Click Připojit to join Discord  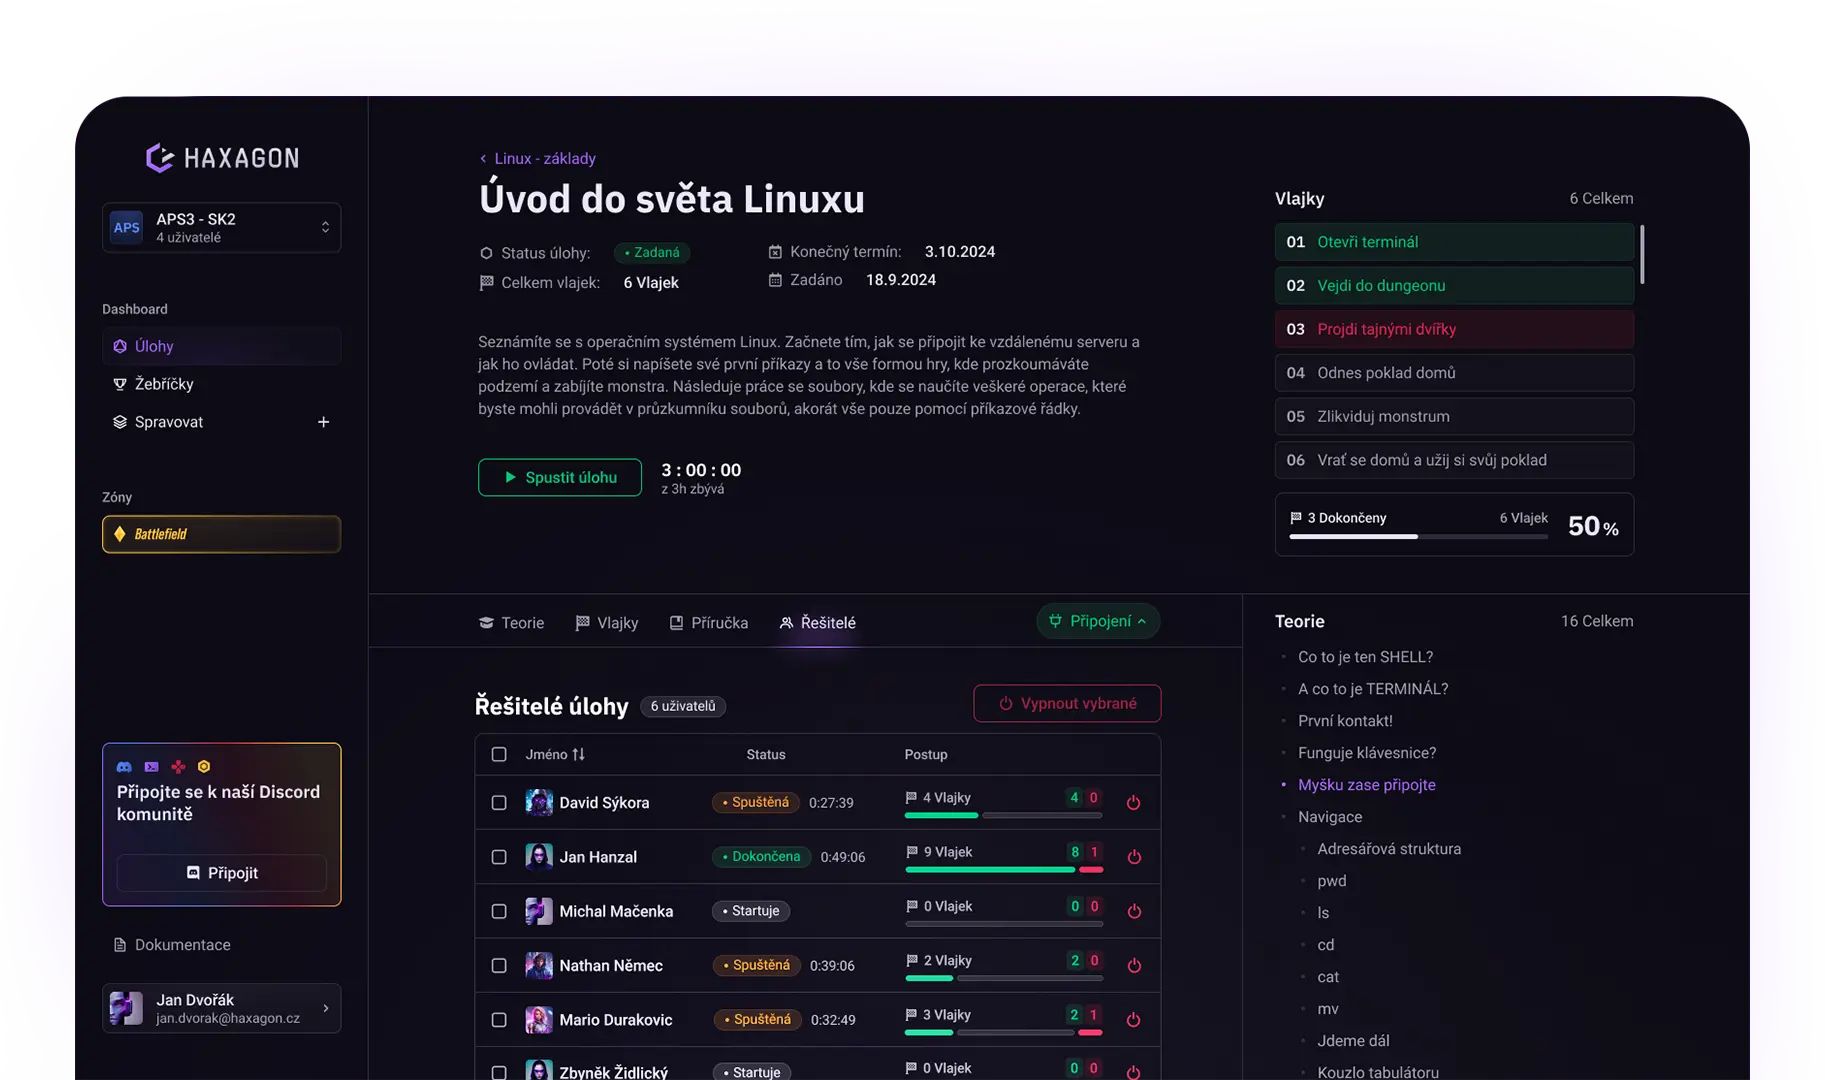coord(221,873)
